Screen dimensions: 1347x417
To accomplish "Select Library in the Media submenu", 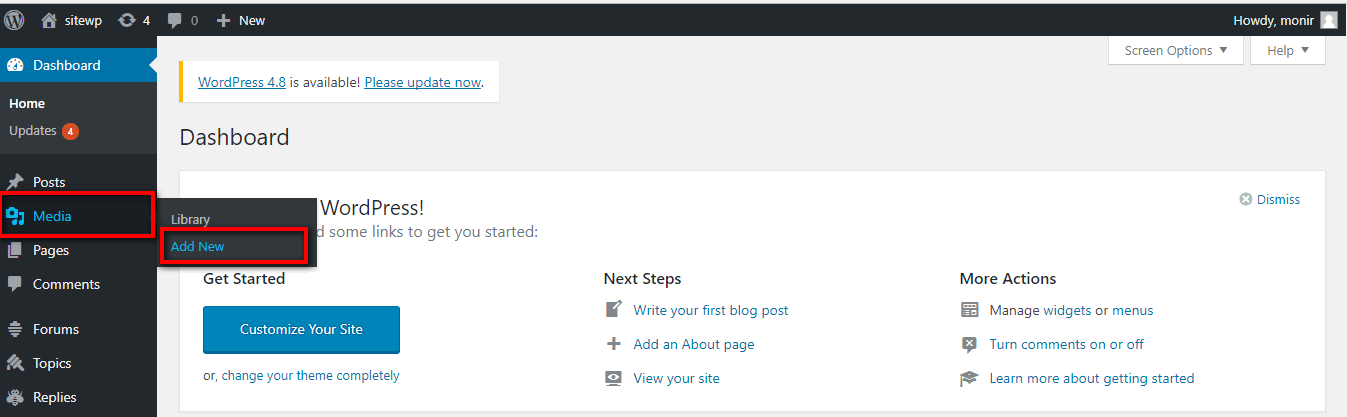I will (x=190, y=219).
